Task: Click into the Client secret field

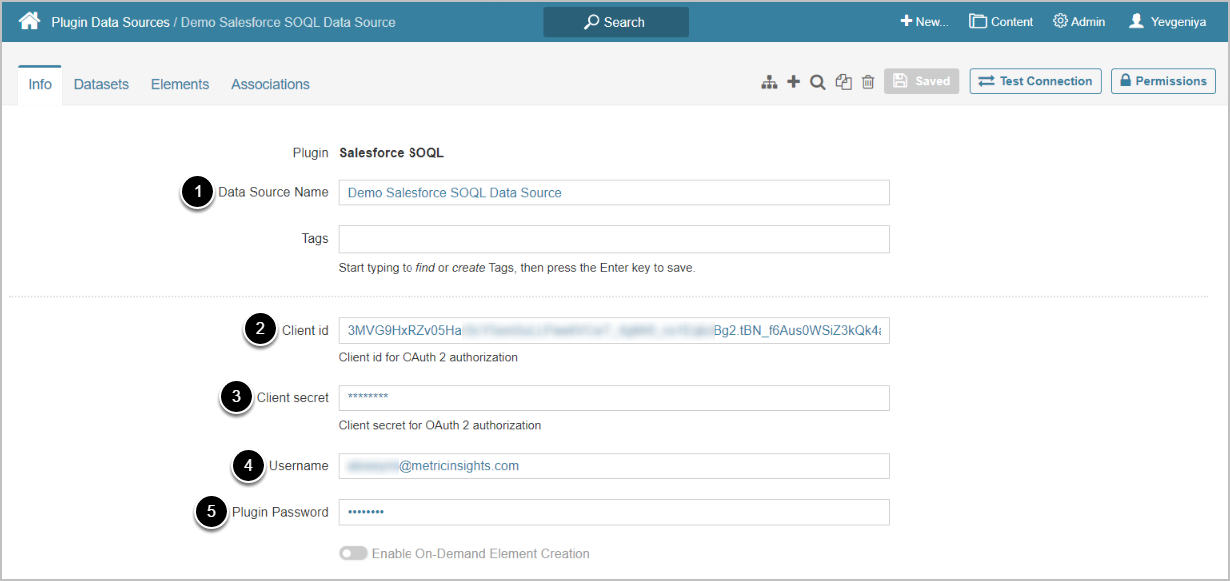Action: tap(614, 398)
